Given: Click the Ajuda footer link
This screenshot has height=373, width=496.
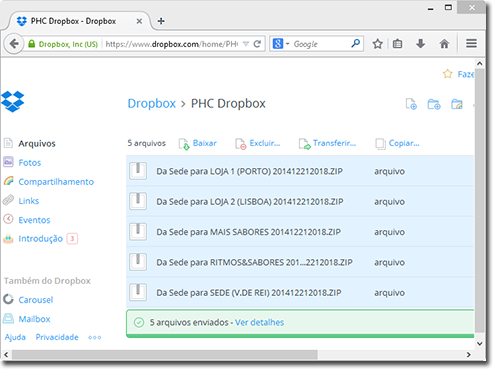Looking at the screenshot, I should point(15,337).
